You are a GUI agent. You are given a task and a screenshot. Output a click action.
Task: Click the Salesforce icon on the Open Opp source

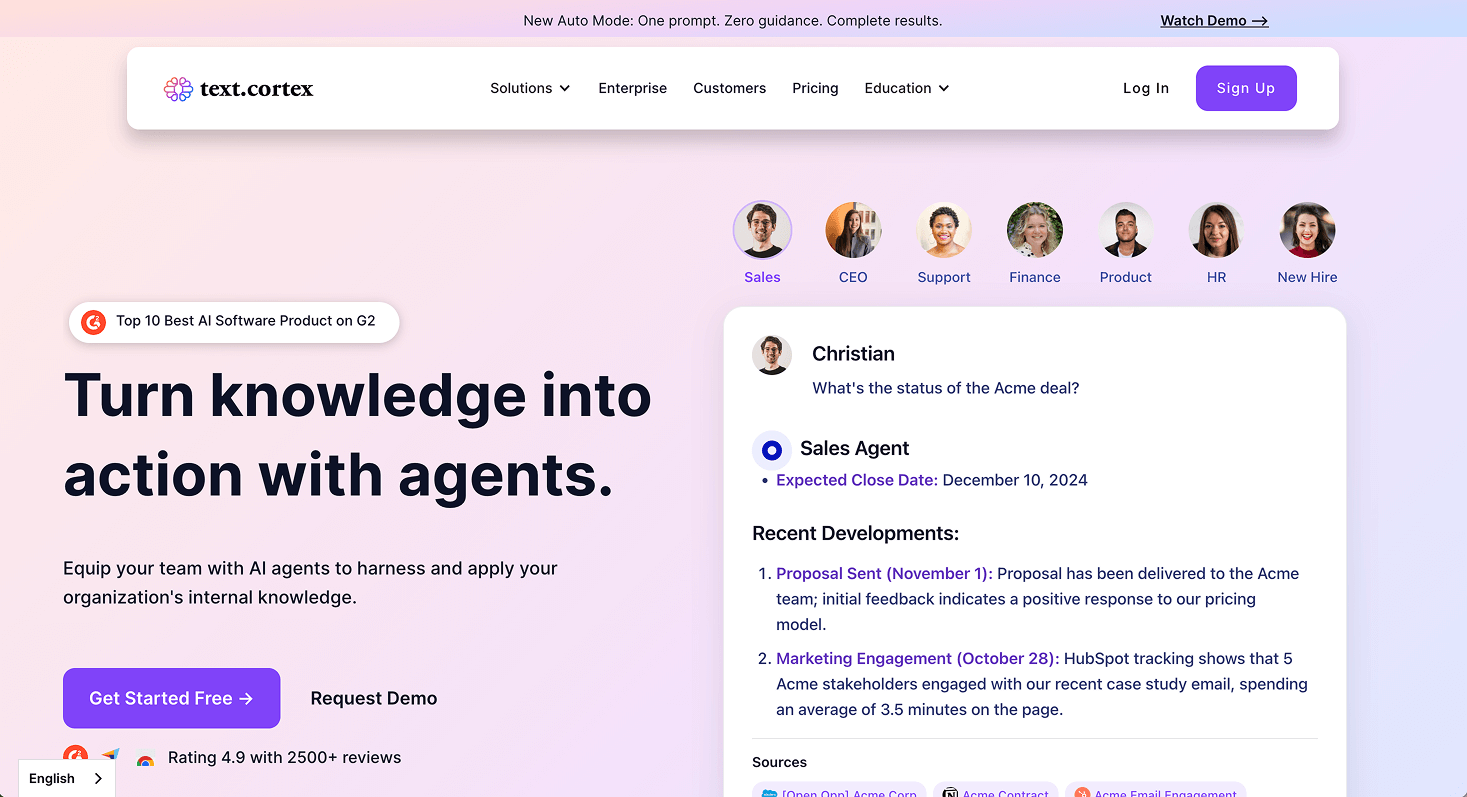point(769,792)
